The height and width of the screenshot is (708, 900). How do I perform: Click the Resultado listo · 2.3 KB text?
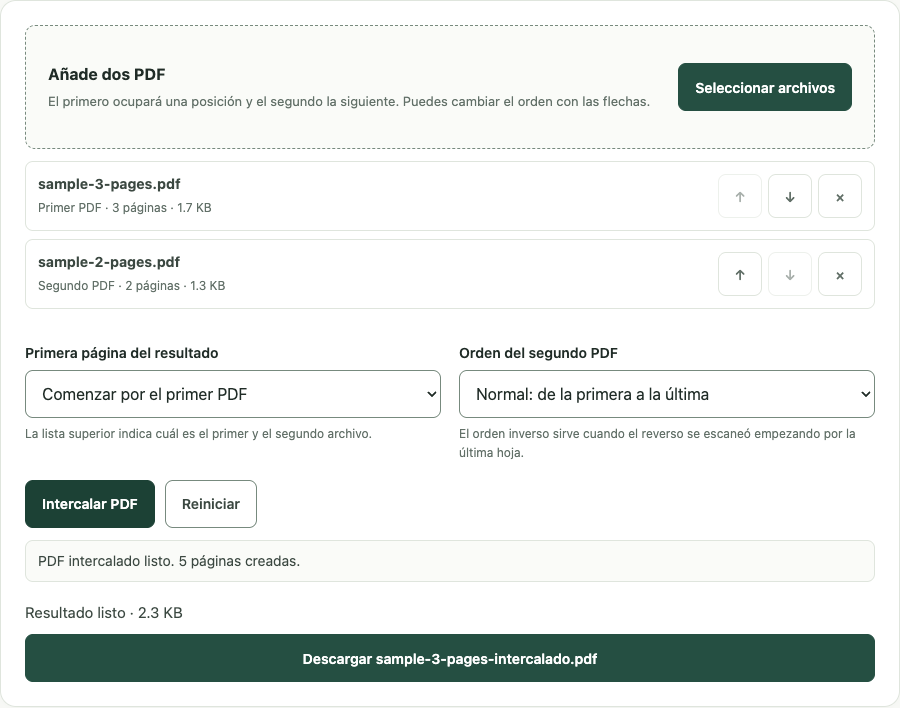pyautogui.click(x=104, y=613)
